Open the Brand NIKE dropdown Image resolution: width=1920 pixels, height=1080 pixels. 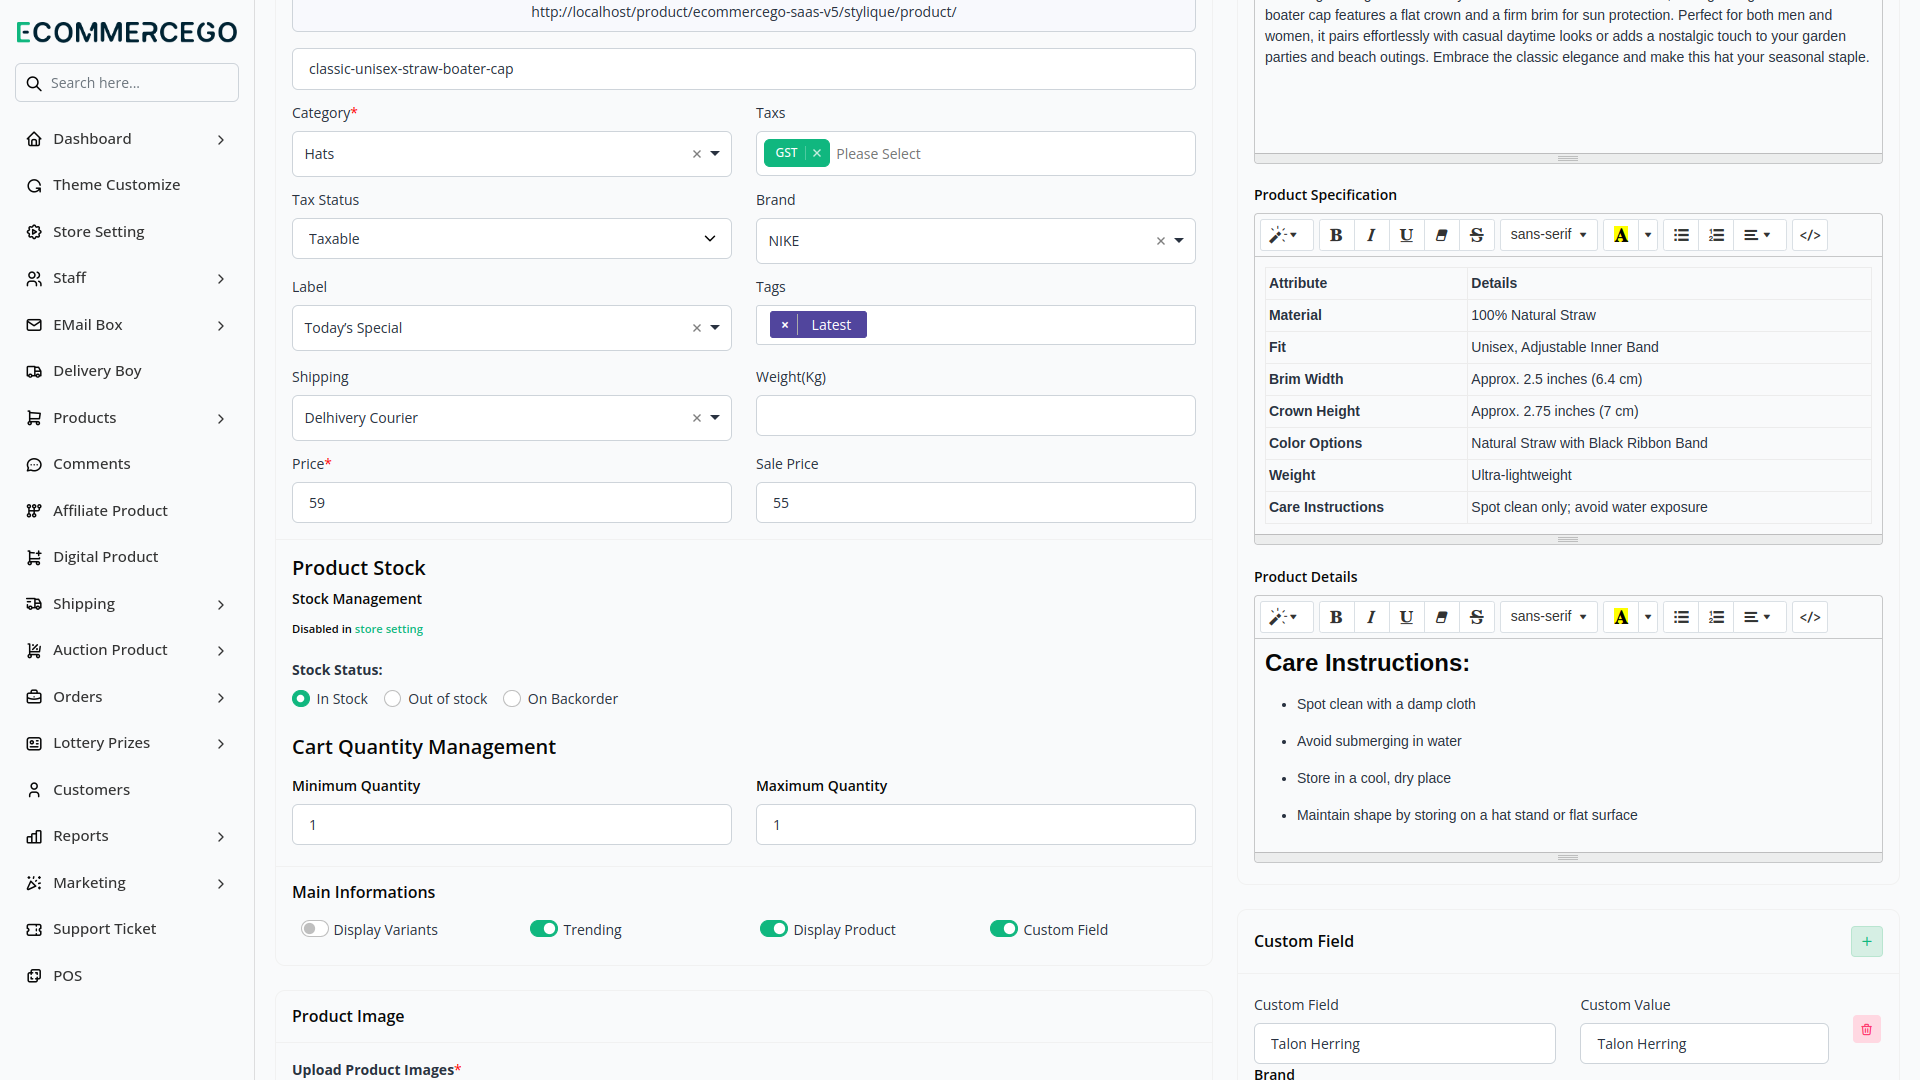(976, 241)
